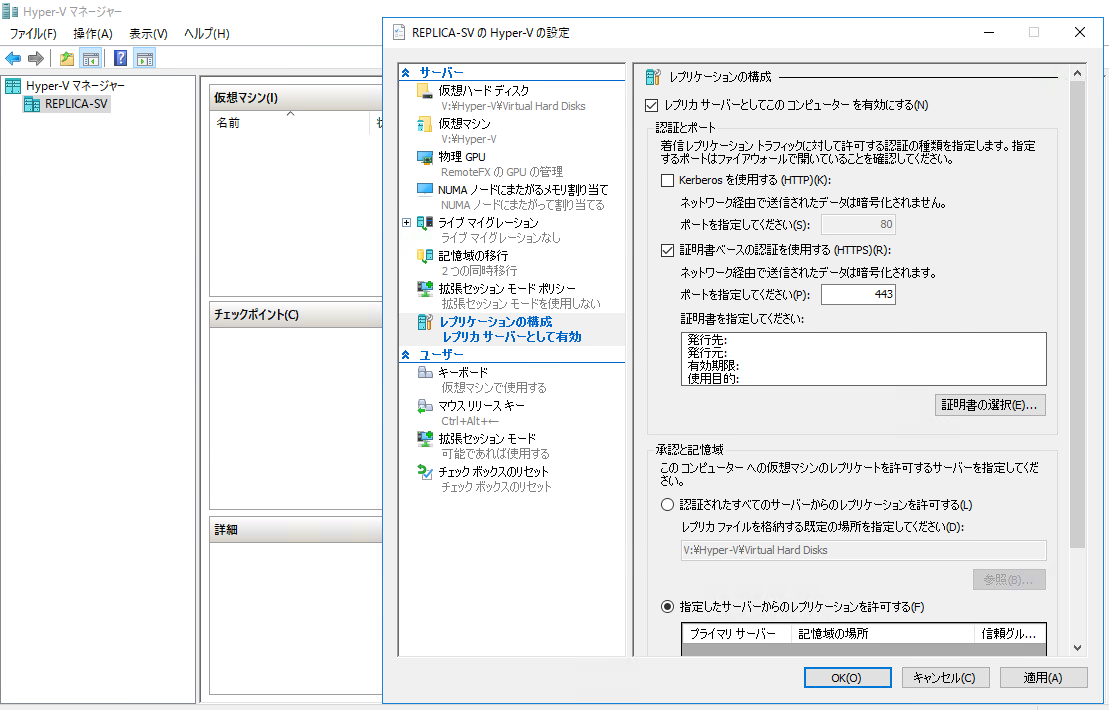Click the マウス リリース キー icon
Image resolution: width=1109 pixels, height=710 pixels.
(x=424, y=406)
